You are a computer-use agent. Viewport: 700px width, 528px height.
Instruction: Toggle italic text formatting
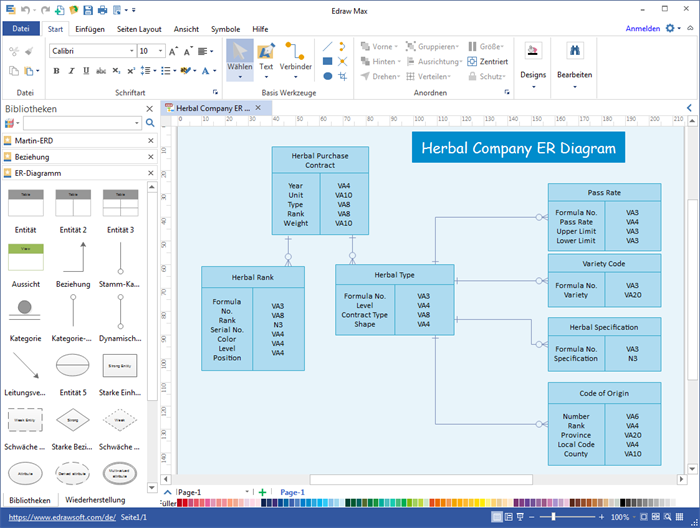coord(71,71)
